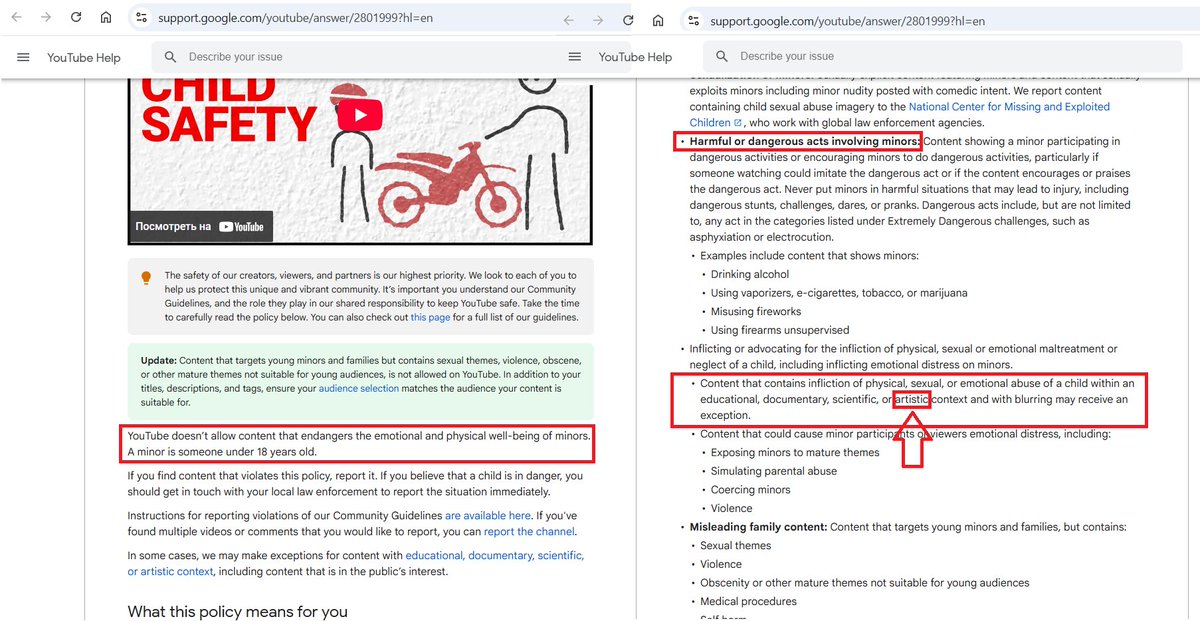The height and width of the screenshot is (621, 1200).
Task: Click 'Obscenity or other mature themes' list item
Action: pos(864,583)
